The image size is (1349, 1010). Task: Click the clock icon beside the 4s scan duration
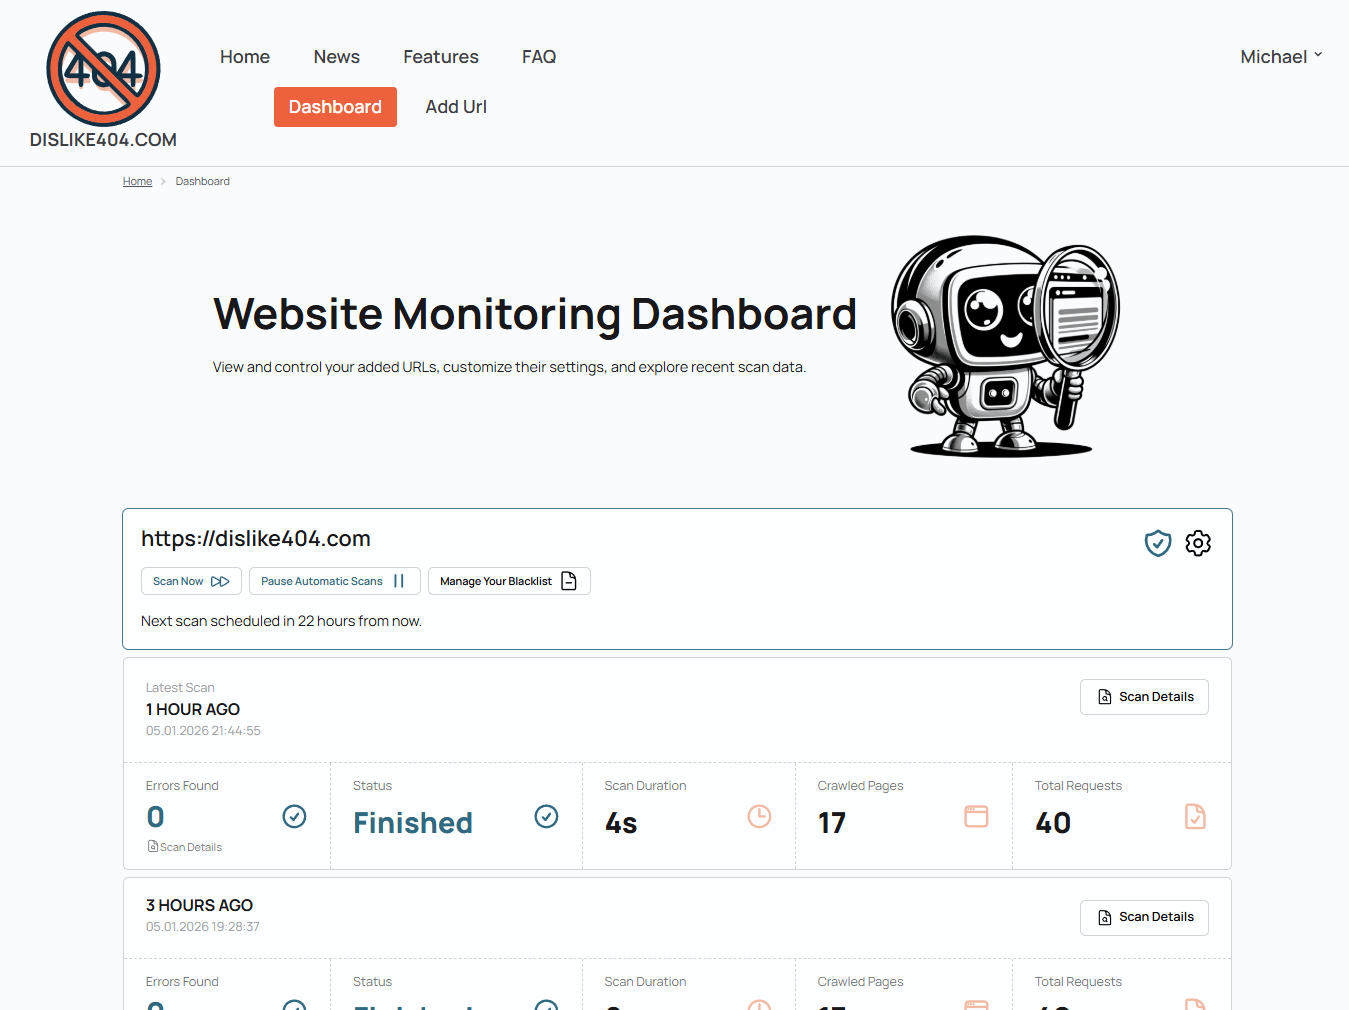[759, 816]
